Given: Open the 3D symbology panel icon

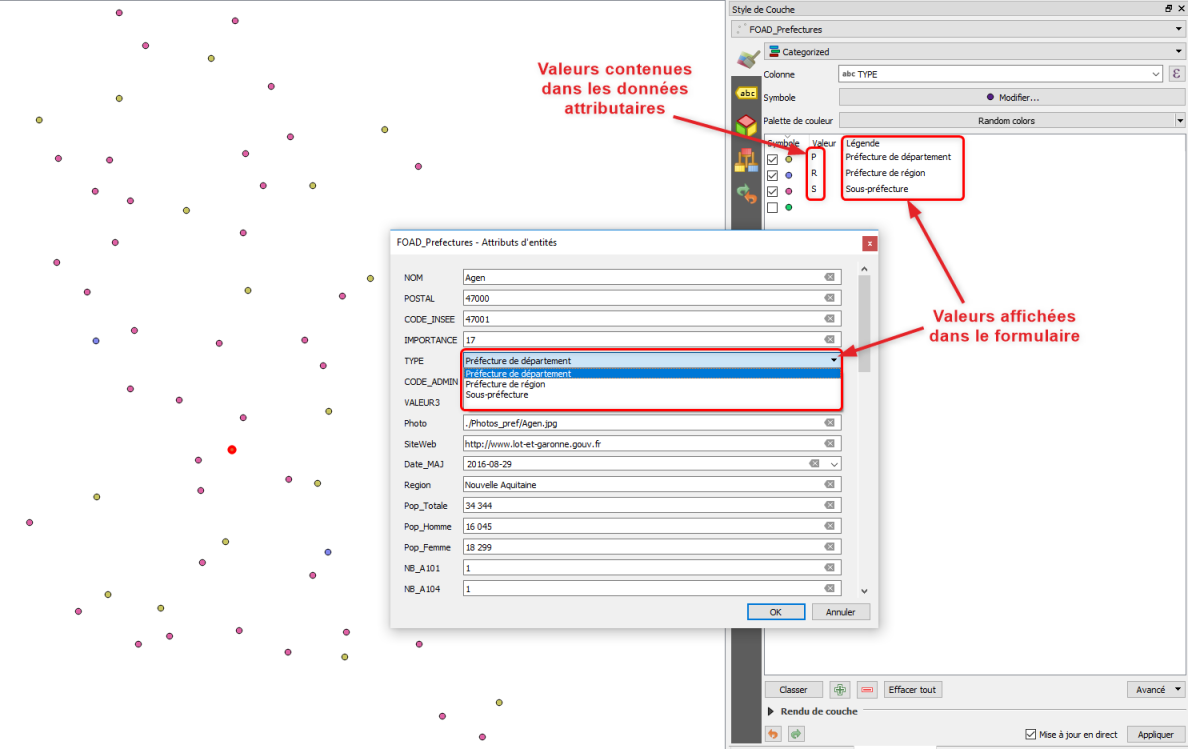Looking at the screenshot, I should [746, 124].
